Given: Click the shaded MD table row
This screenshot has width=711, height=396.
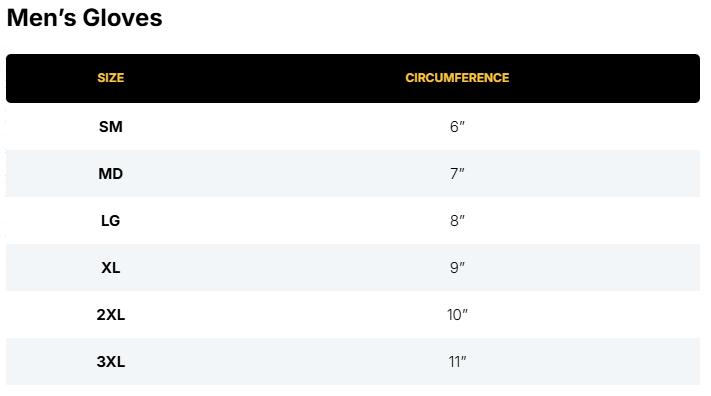Looking at the screenshot, I should tap(353, 173).
